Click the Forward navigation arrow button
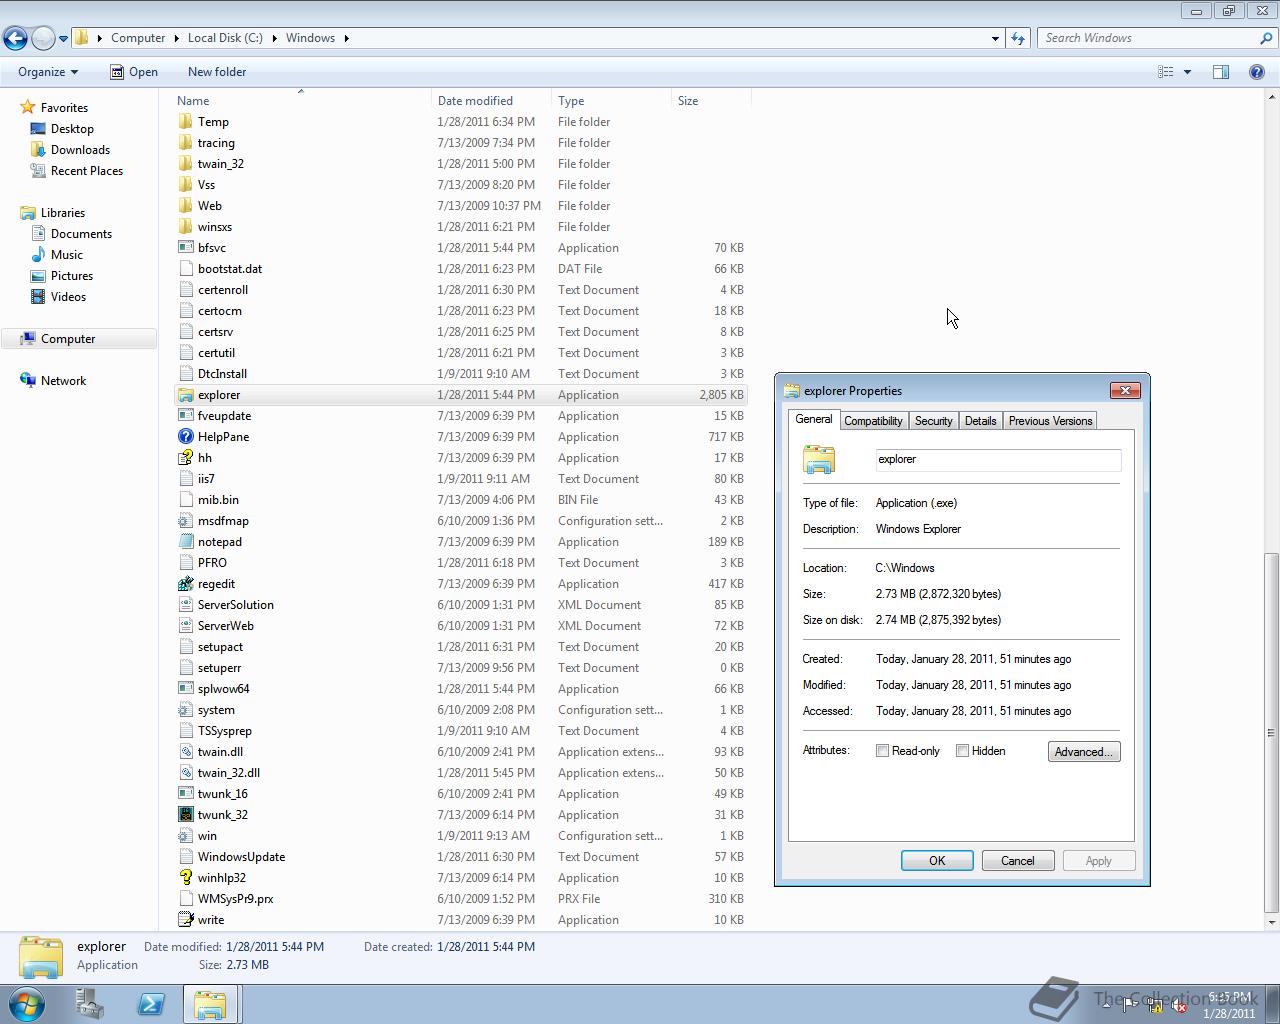This screenshot has height=1024, width=1280. click(43, 38)
